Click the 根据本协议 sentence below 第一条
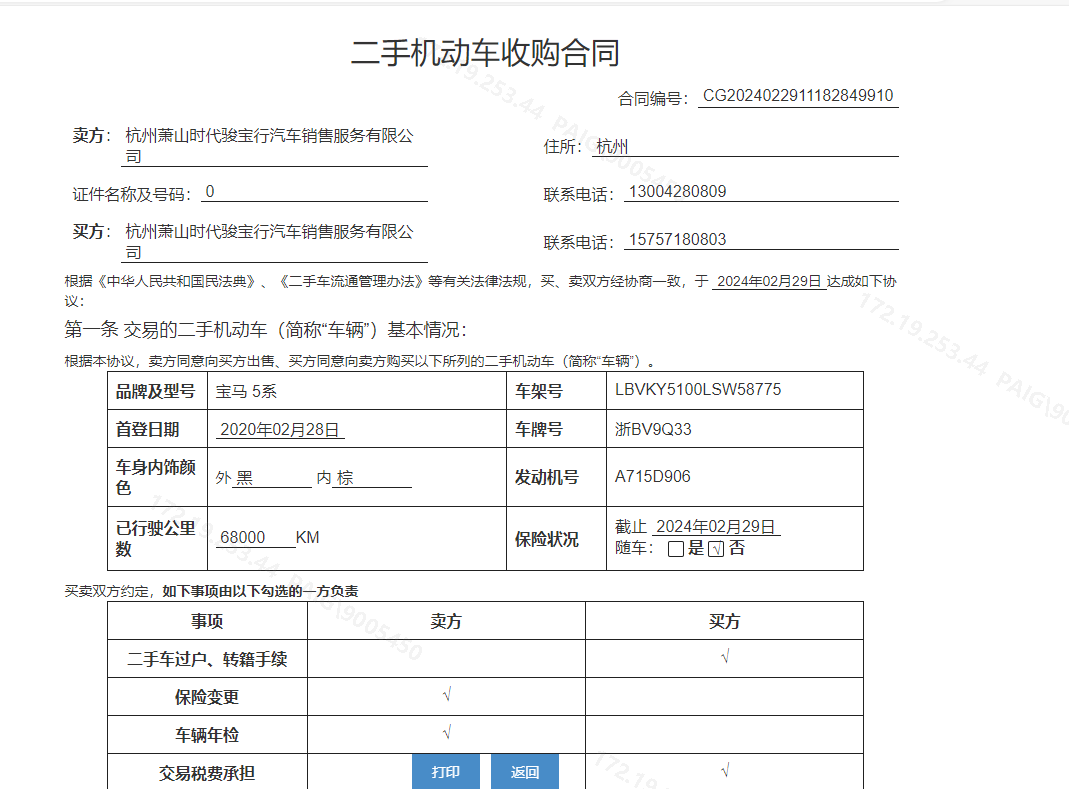 360,361
